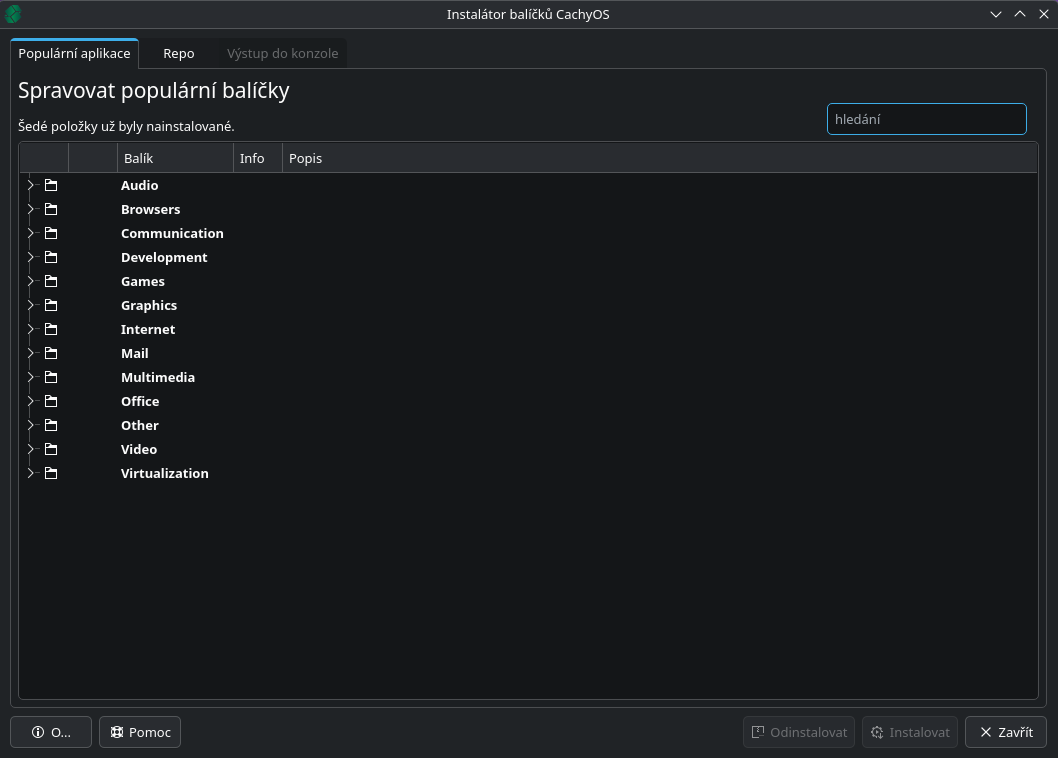This screenshot has width=1058, height=758.
Task: Open the About (O...) button
Action: click(x=51, y=732)
